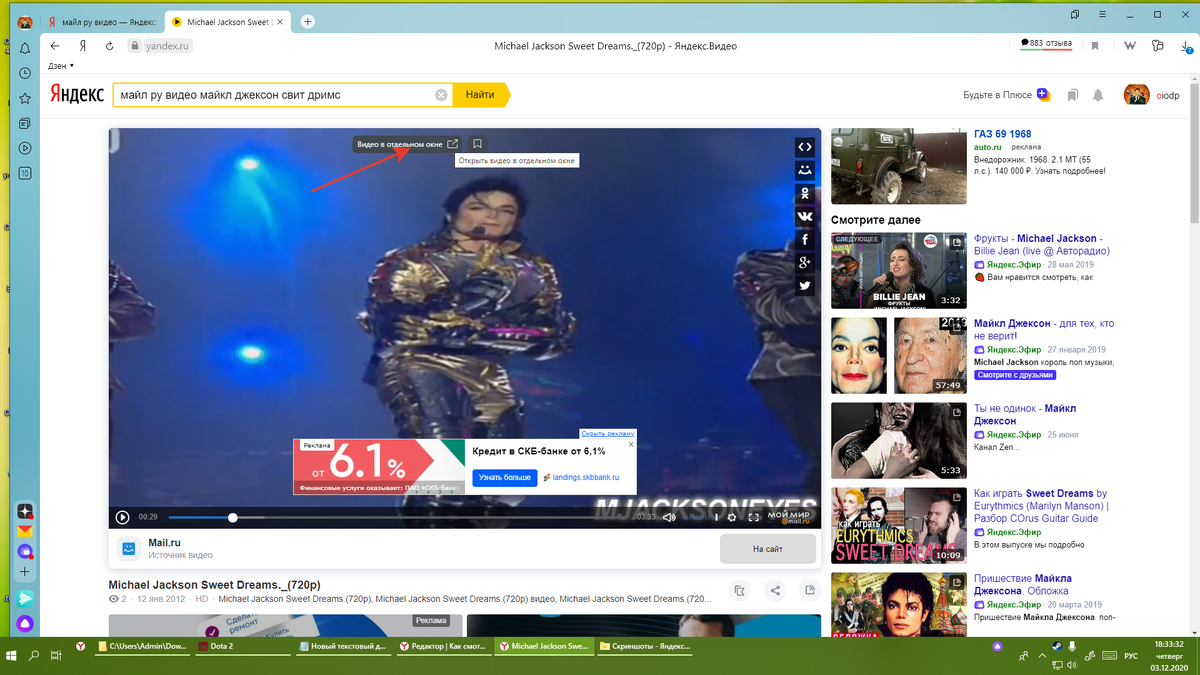Share video to Facebook
Screen dimensions: 1200x675
coord(804,239)
